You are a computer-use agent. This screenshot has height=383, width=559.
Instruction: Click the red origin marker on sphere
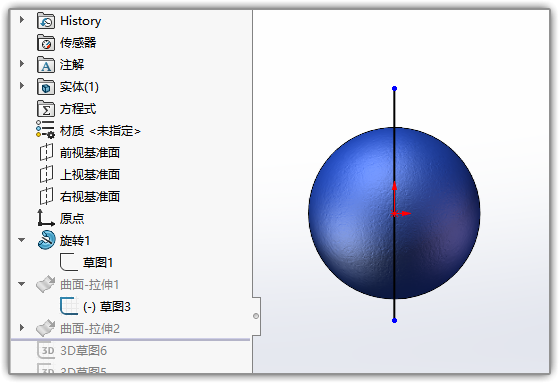[394, 214]
